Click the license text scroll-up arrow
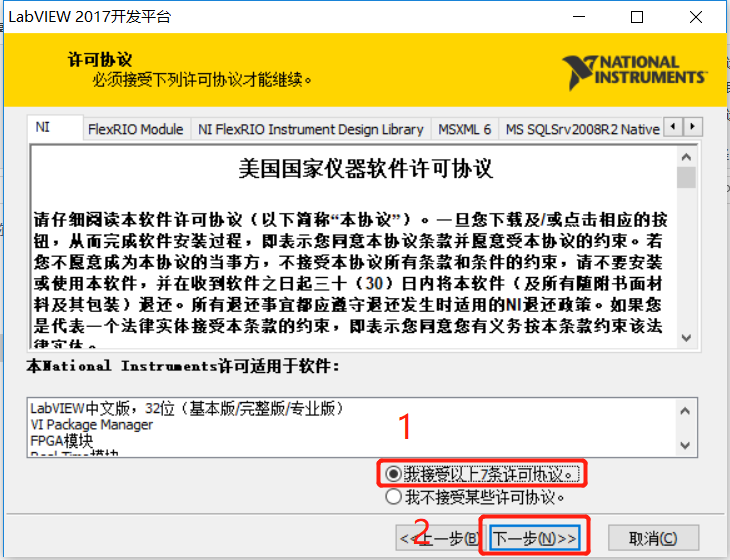The height and width of the screenshot is (560, 730). pos(686,157)
